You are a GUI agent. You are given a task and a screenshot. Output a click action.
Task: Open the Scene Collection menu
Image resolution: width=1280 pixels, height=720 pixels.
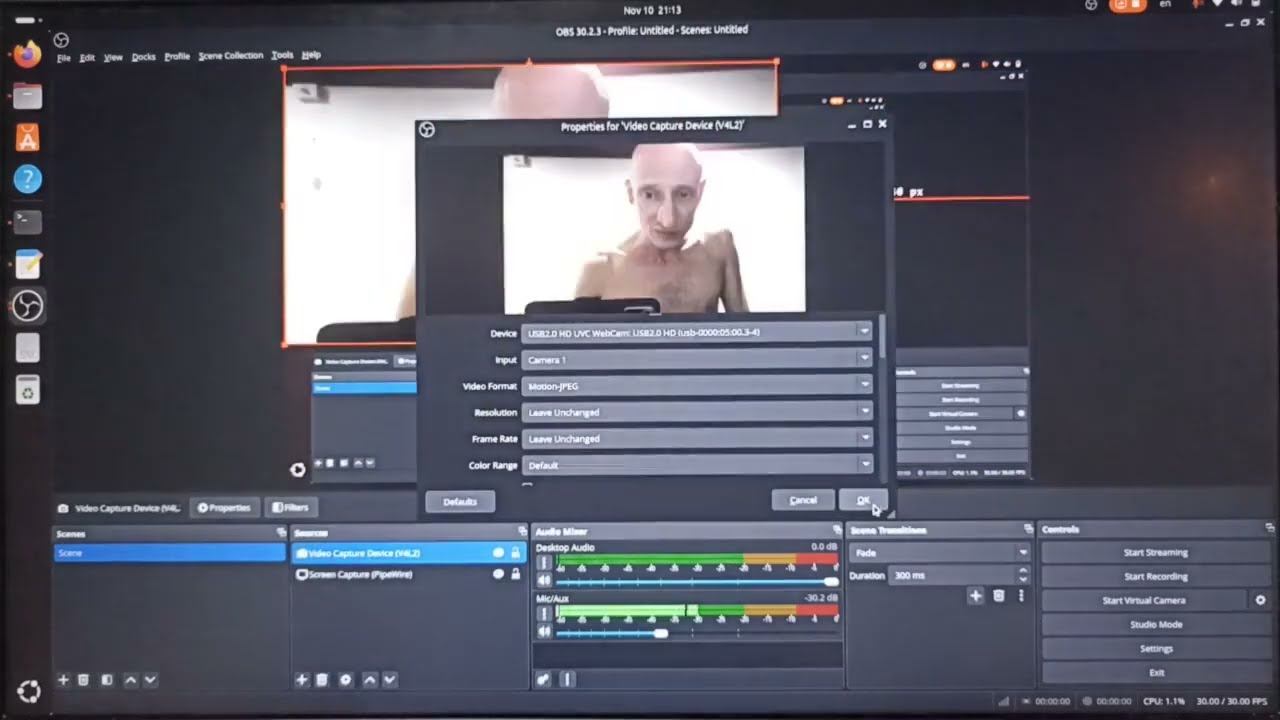point(231,56)
